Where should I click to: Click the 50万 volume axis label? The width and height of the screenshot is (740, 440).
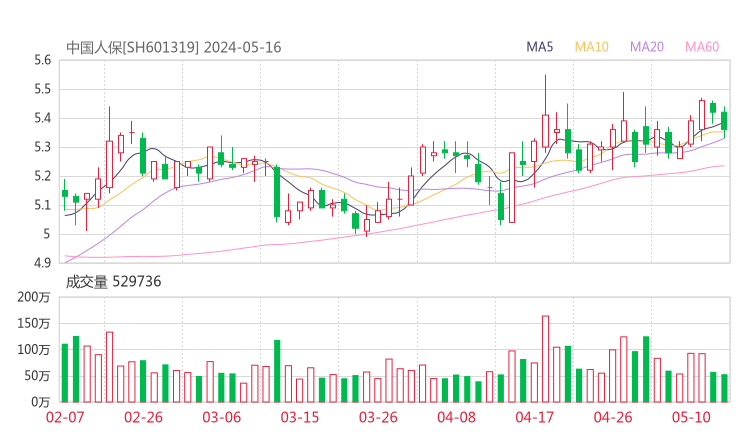click(37, 376)
